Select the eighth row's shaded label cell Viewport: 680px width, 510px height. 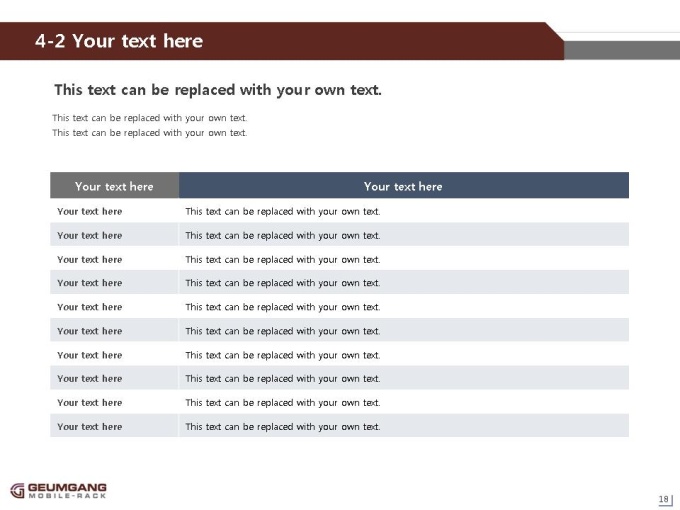coord(114,378)
